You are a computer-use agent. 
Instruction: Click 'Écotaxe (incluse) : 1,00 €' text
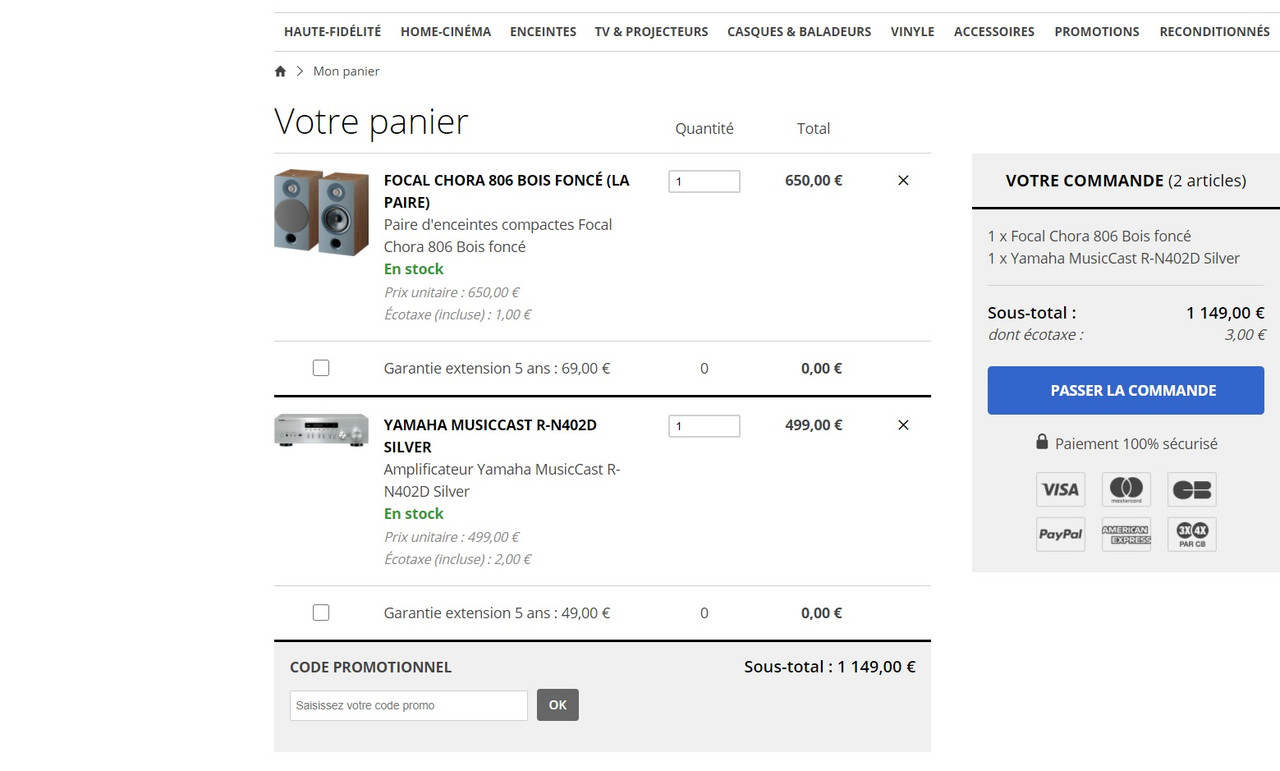[x=458, y=314]
